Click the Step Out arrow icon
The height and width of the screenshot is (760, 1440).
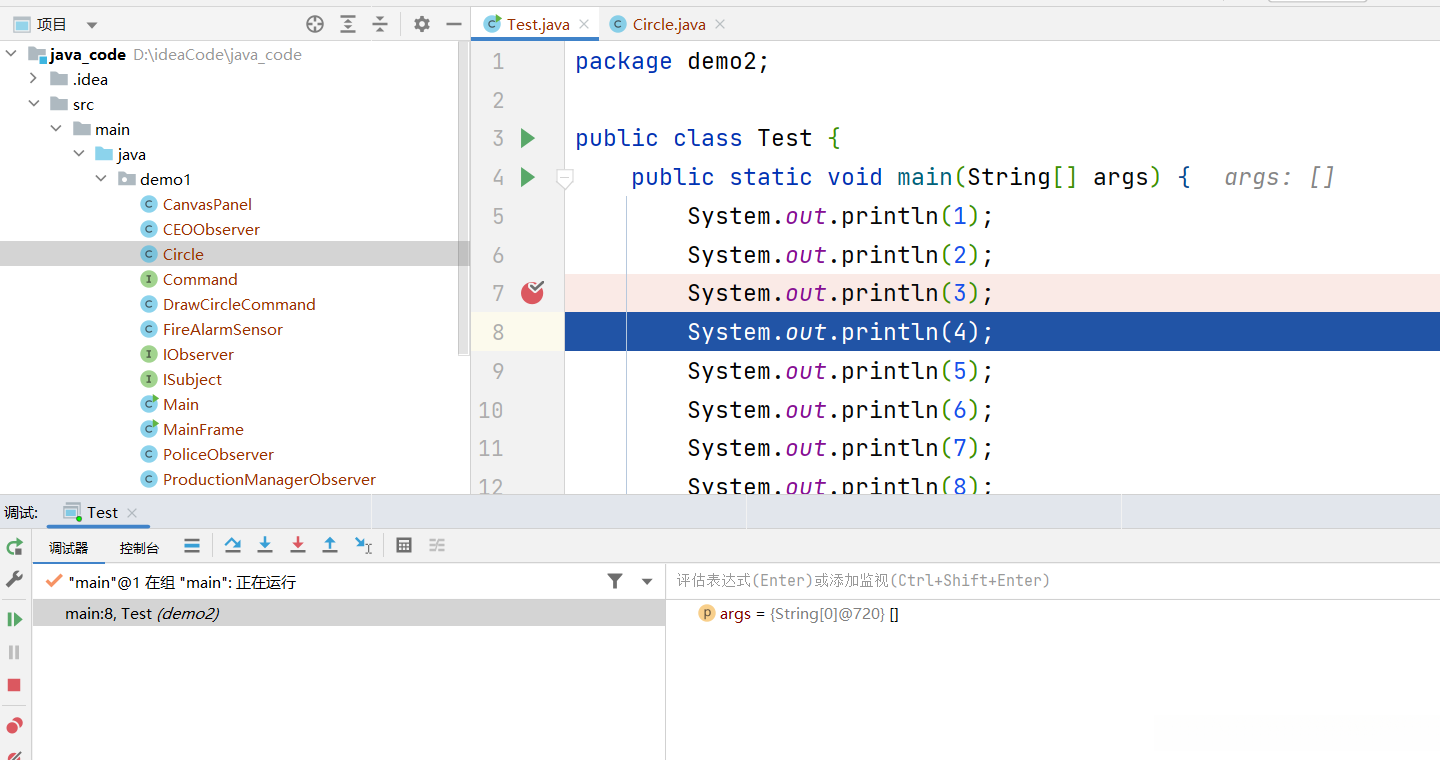click(329, 545)
